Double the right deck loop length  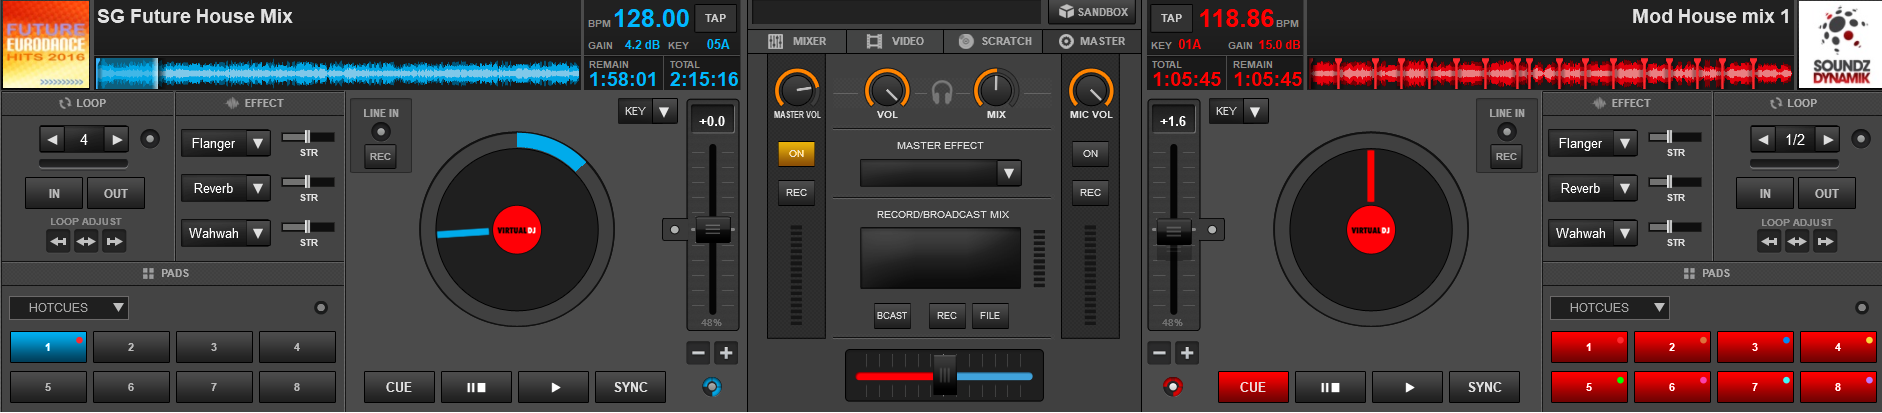1828,140
